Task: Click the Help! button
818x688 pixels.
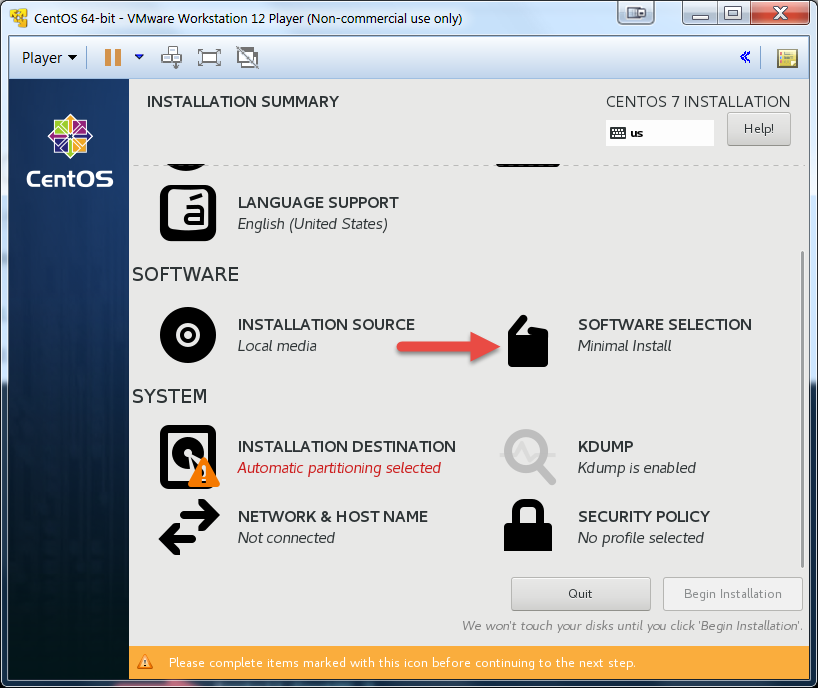Action: [x=759, y=129]
